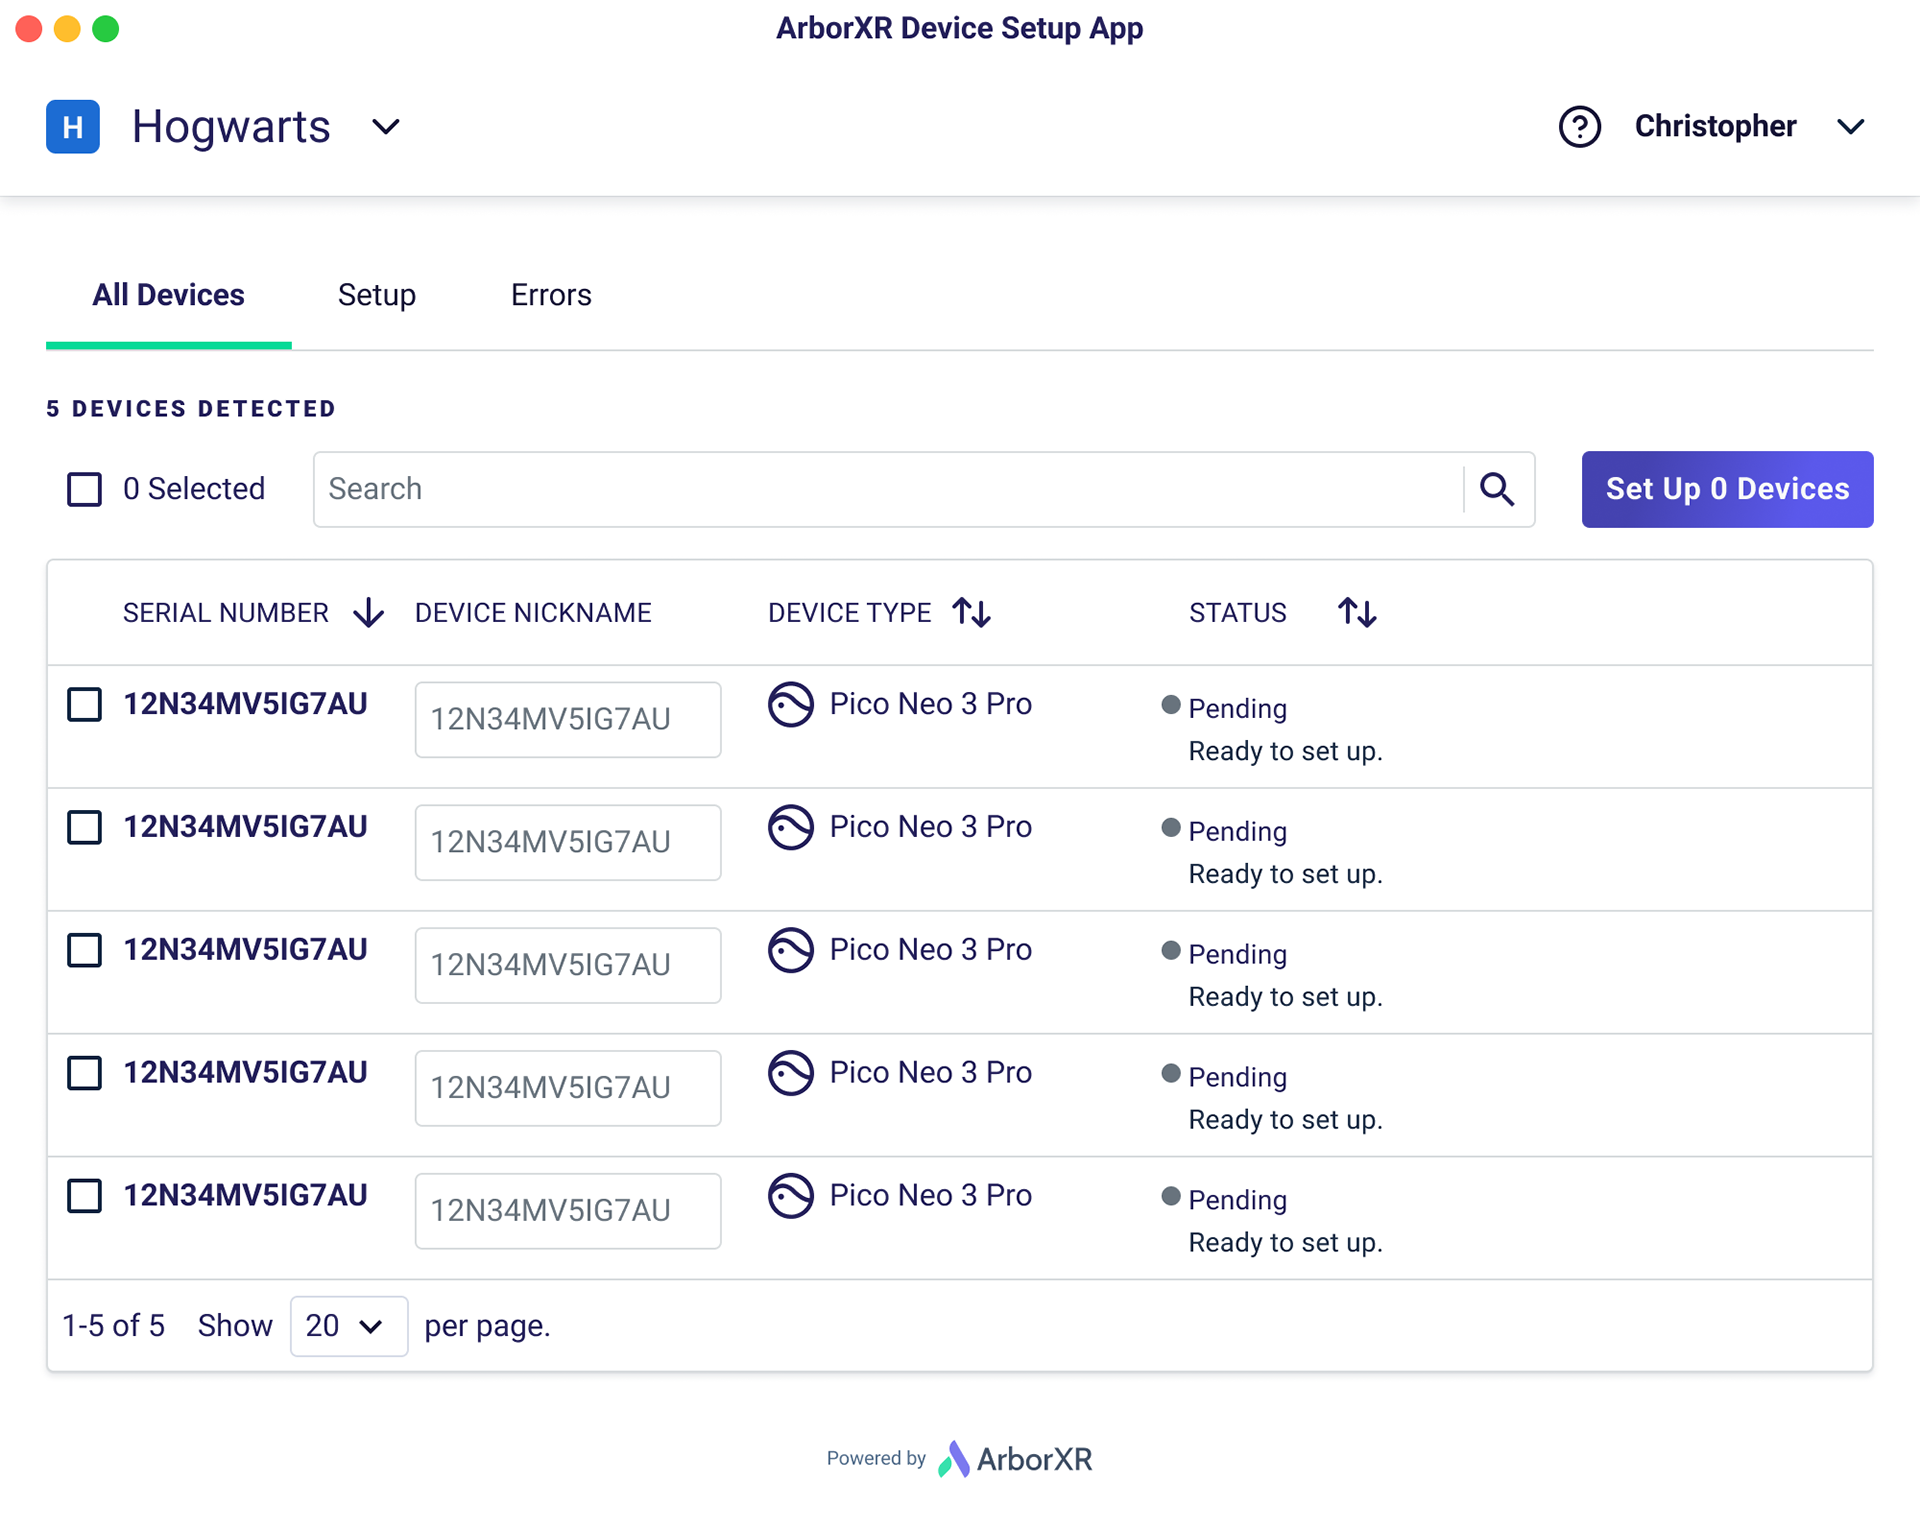Click the STATUS column header
1920x1528 pixels.
[1238, 612]
